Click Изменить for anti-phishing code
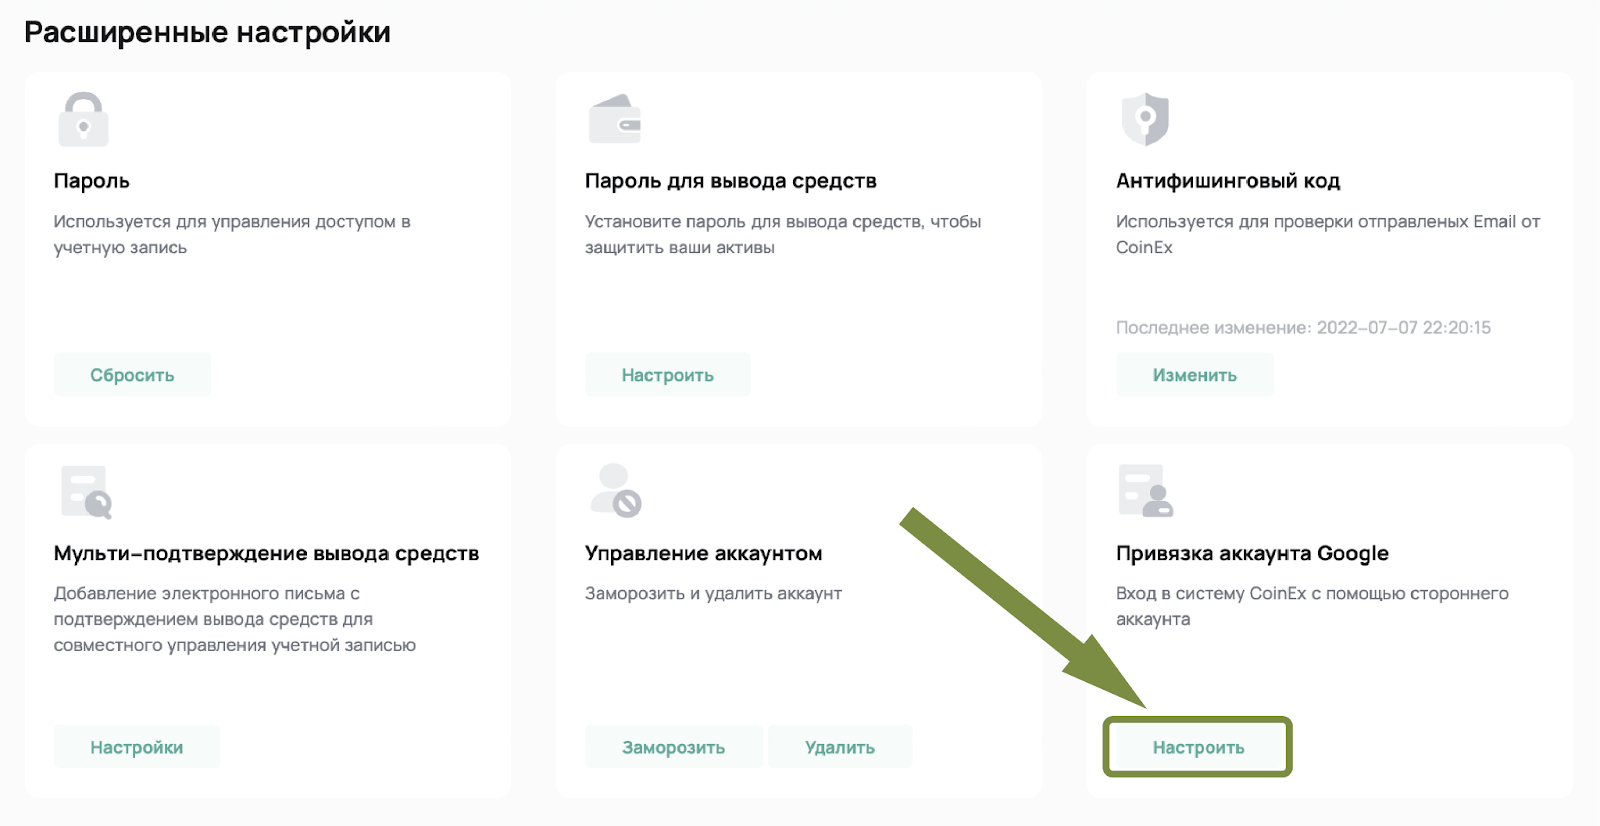1600x826 pixels. pos(1194,375)
